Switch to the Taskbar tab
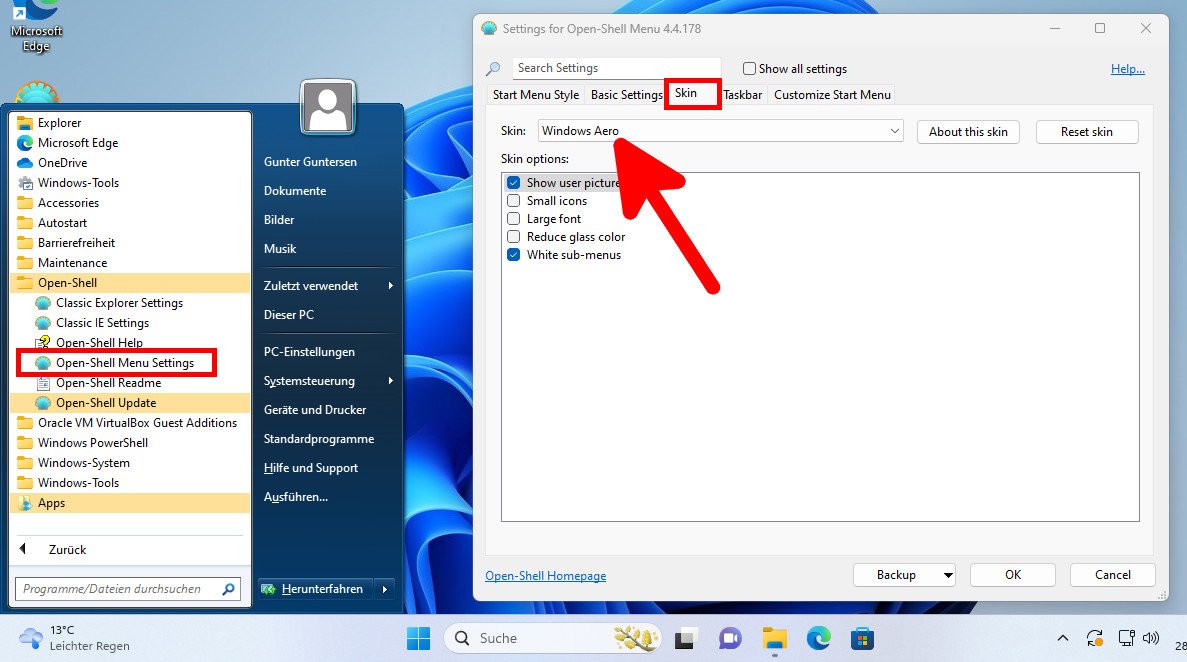This screenshot has height=662, width=1187. (742, 94)
